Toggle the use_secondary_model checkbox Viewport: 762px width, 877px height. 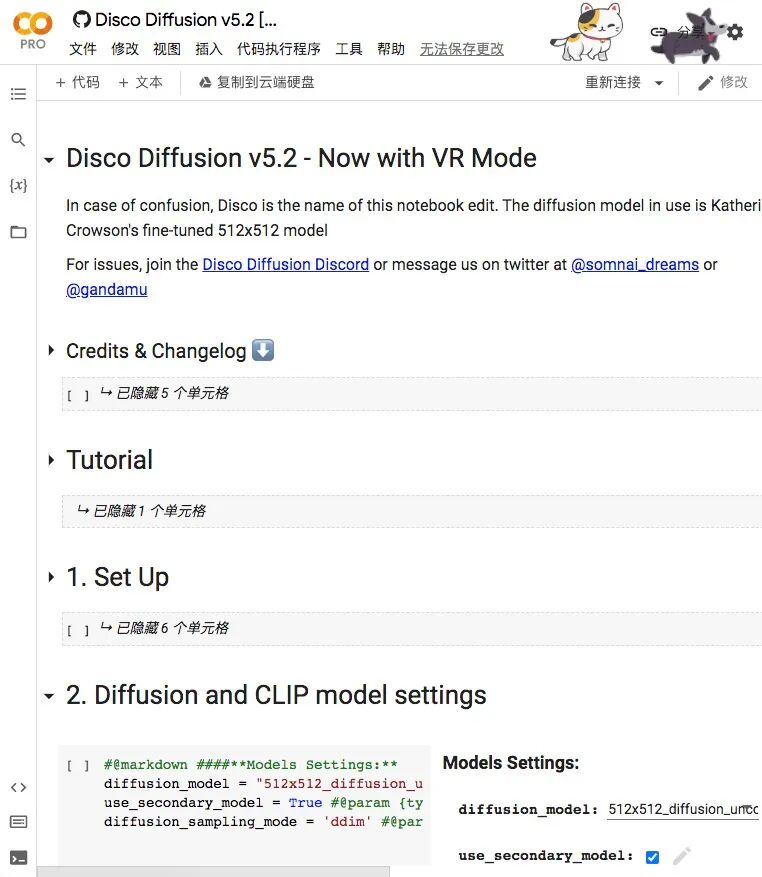tap(652, 857)
